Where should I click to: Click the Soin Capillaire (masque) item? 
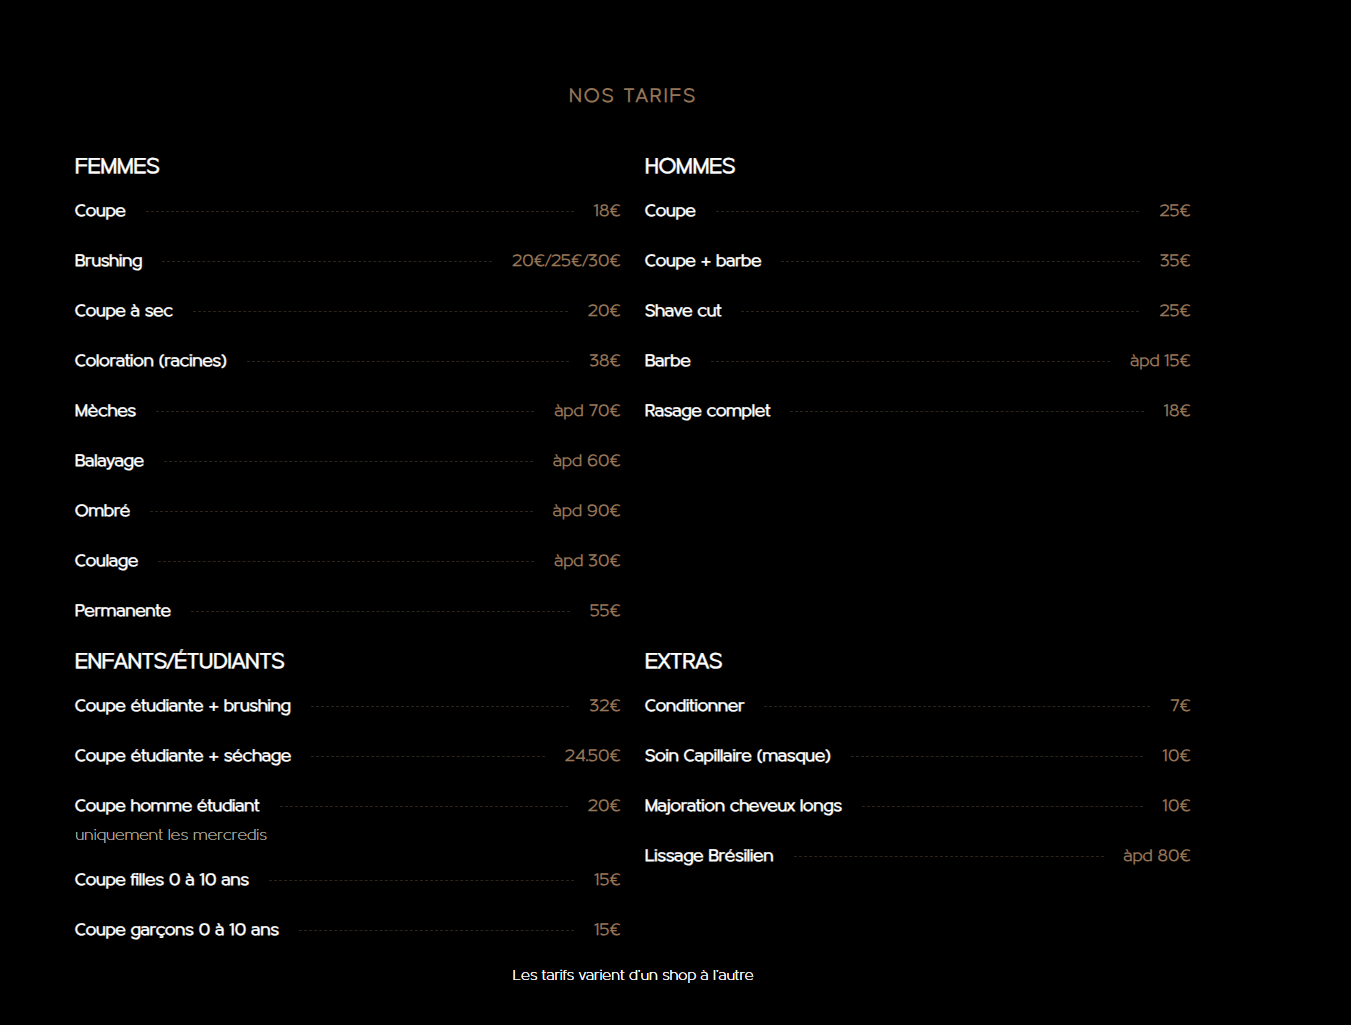point(737,756)
